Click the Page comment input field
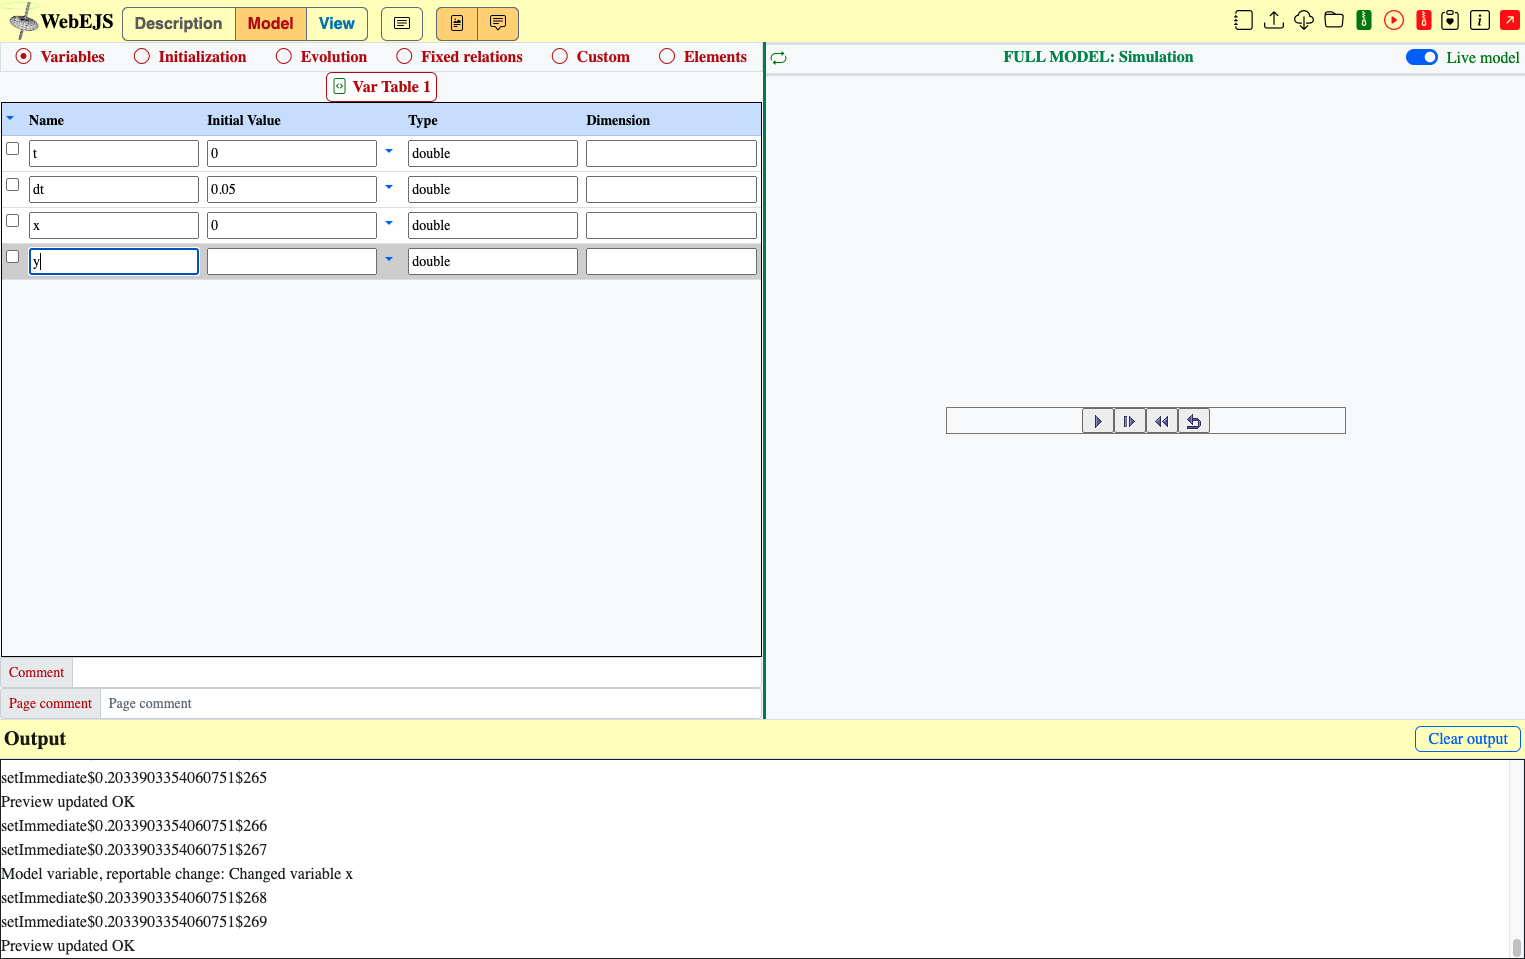 (x=431, y=704)
